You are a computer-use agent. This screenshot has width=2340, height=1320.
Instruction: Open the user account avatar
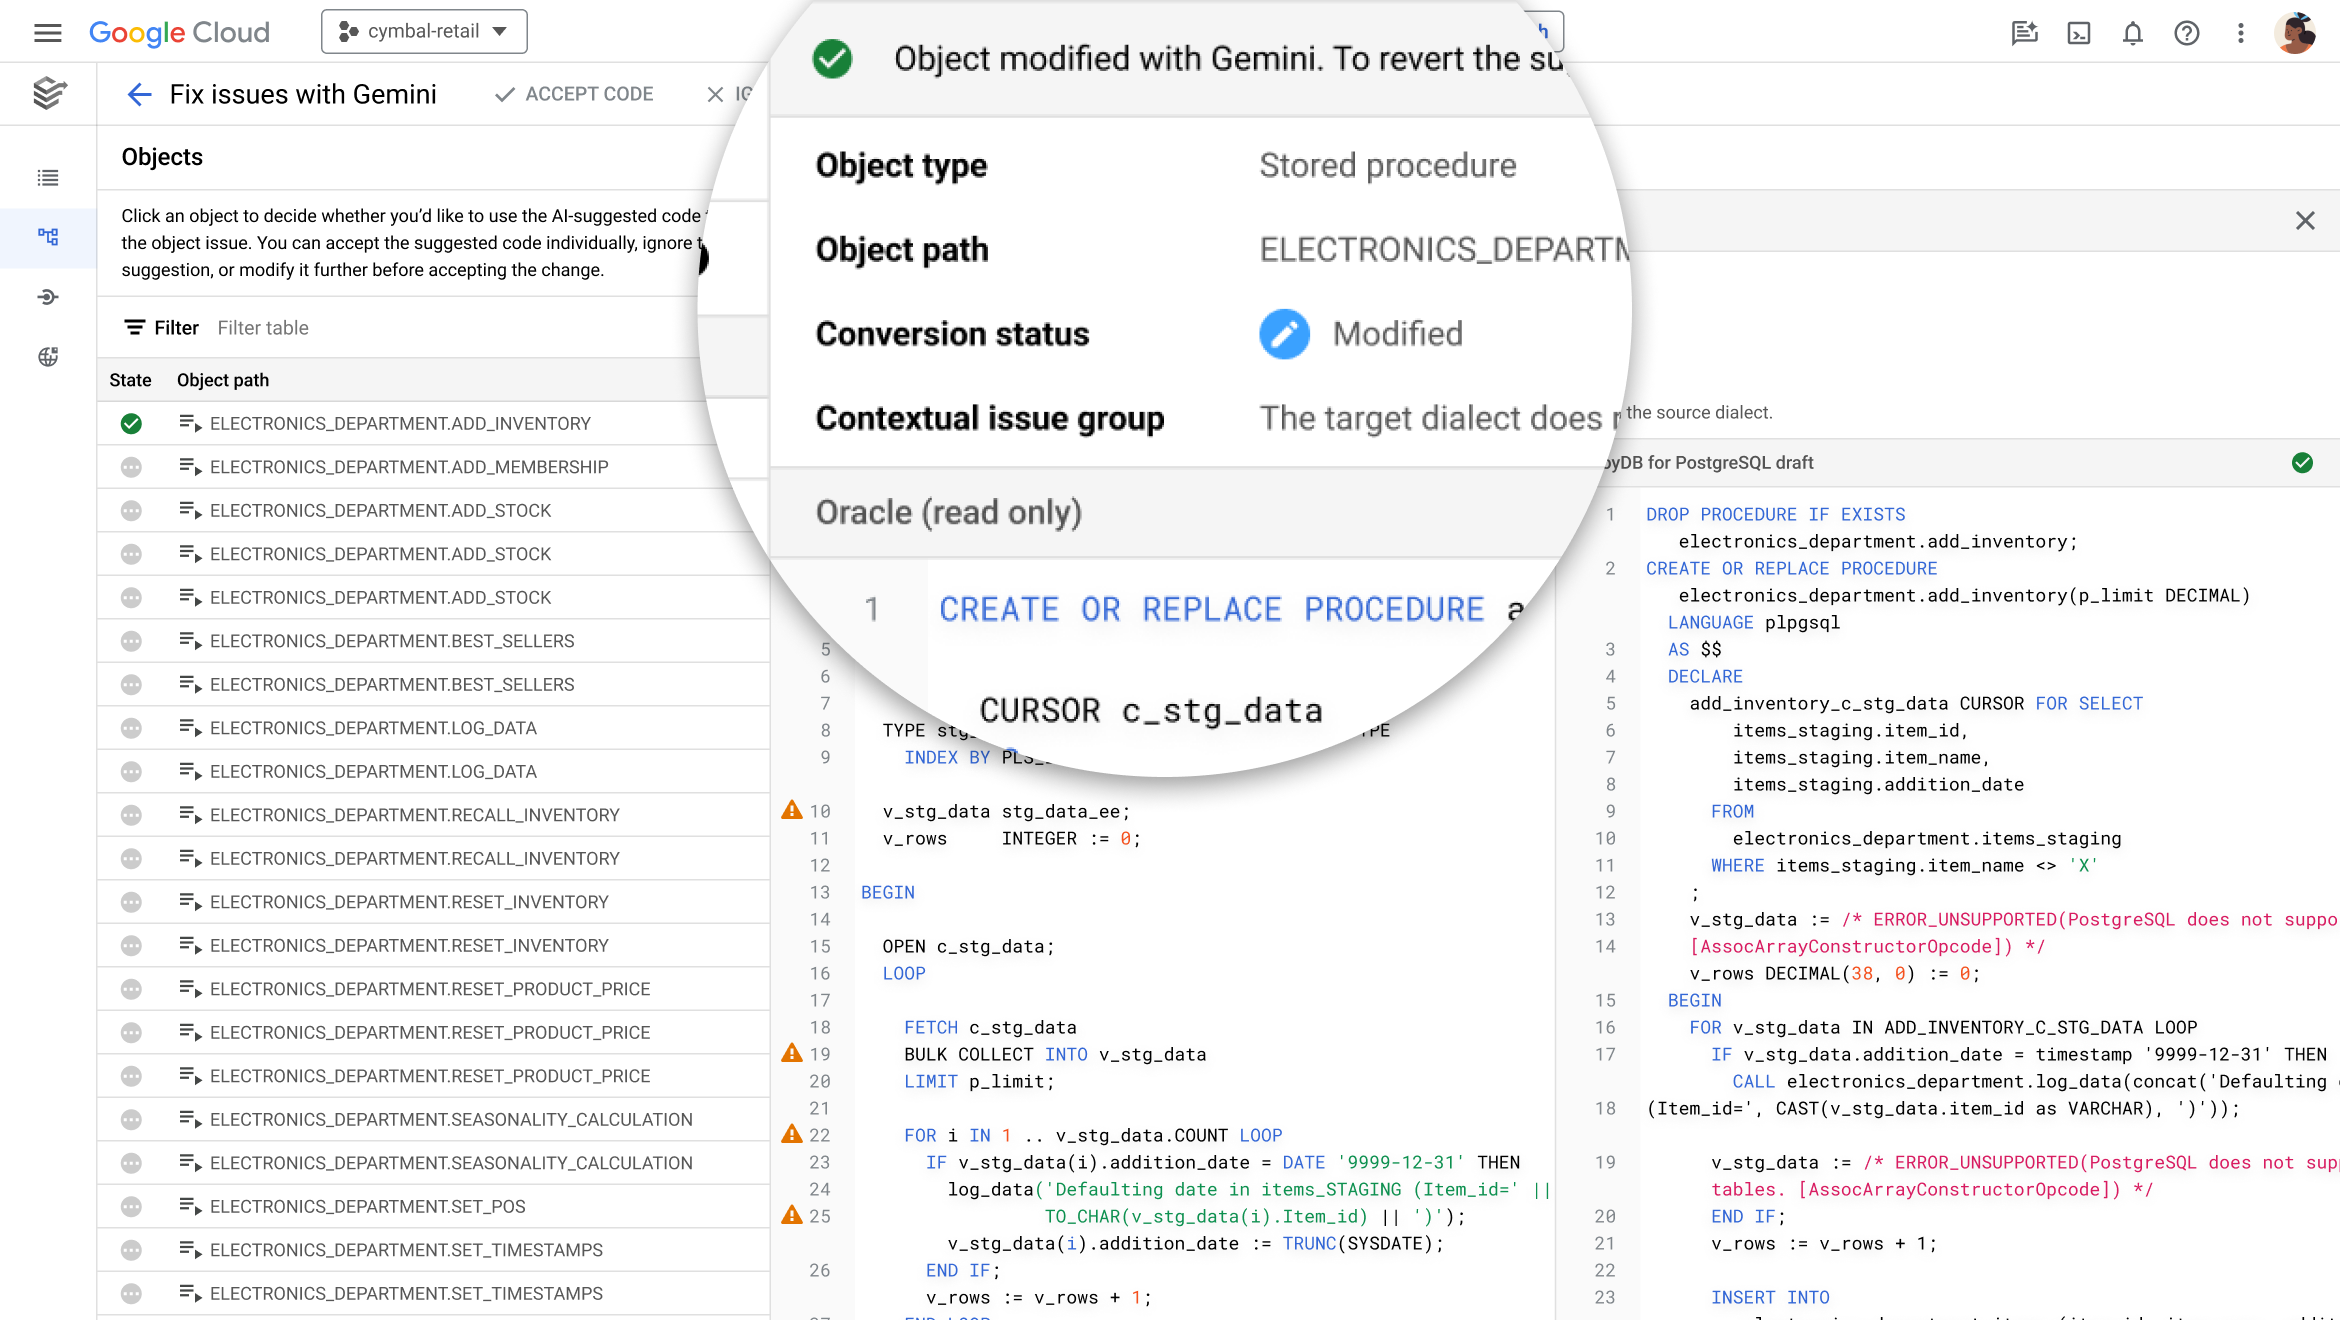click(2295, 33)
